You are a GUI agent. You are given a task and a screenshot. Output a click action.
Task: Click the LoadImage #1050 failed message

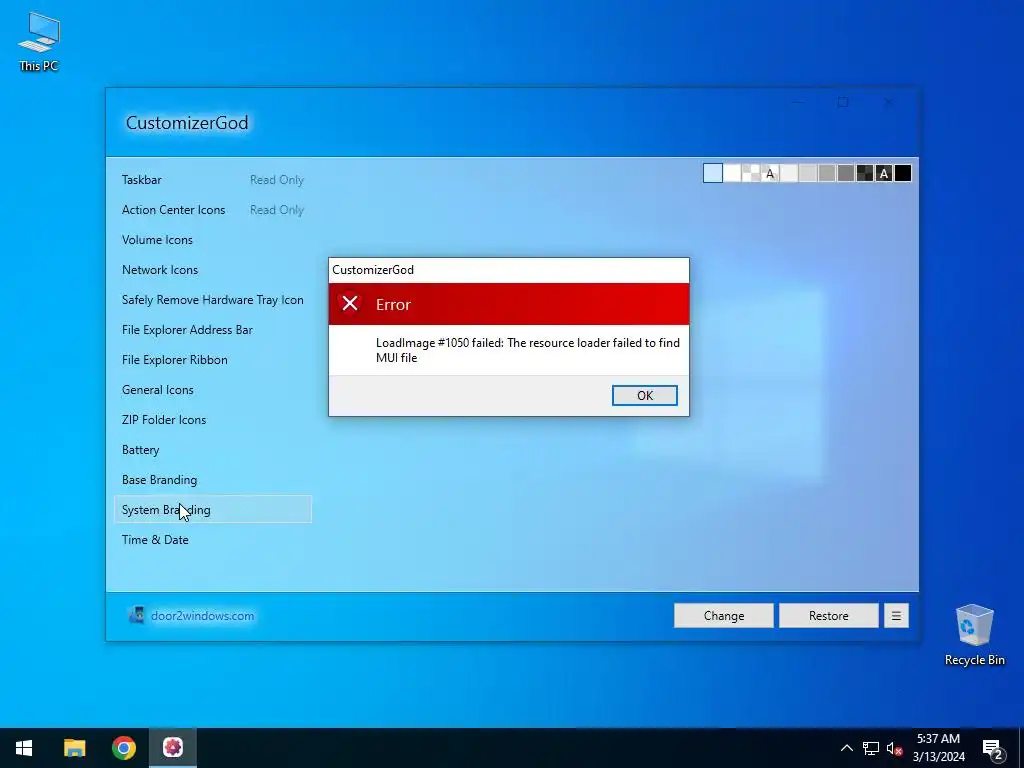528,350
